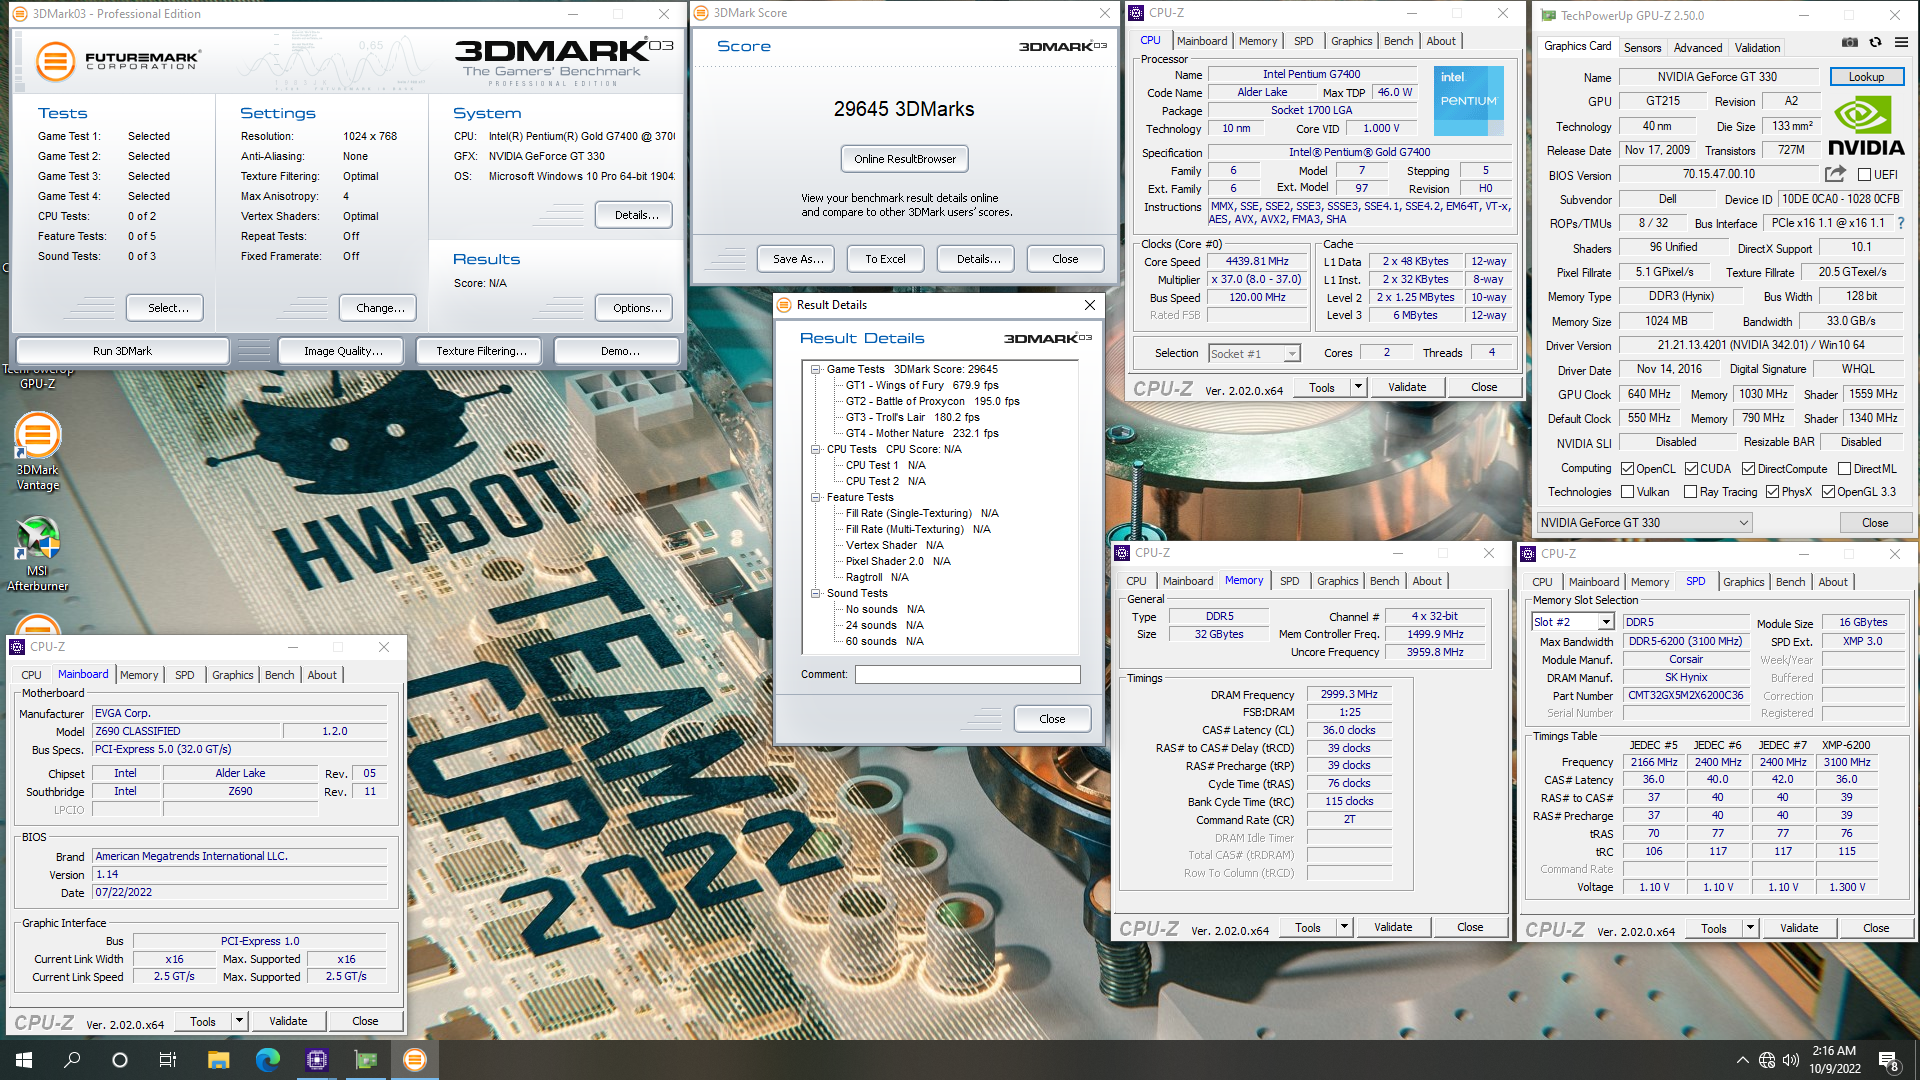The width and height of the screenshot is (1920, 1080).
Task: Open the Slot #2 memory slot dropdown
Action: (x=1573, y=622)
